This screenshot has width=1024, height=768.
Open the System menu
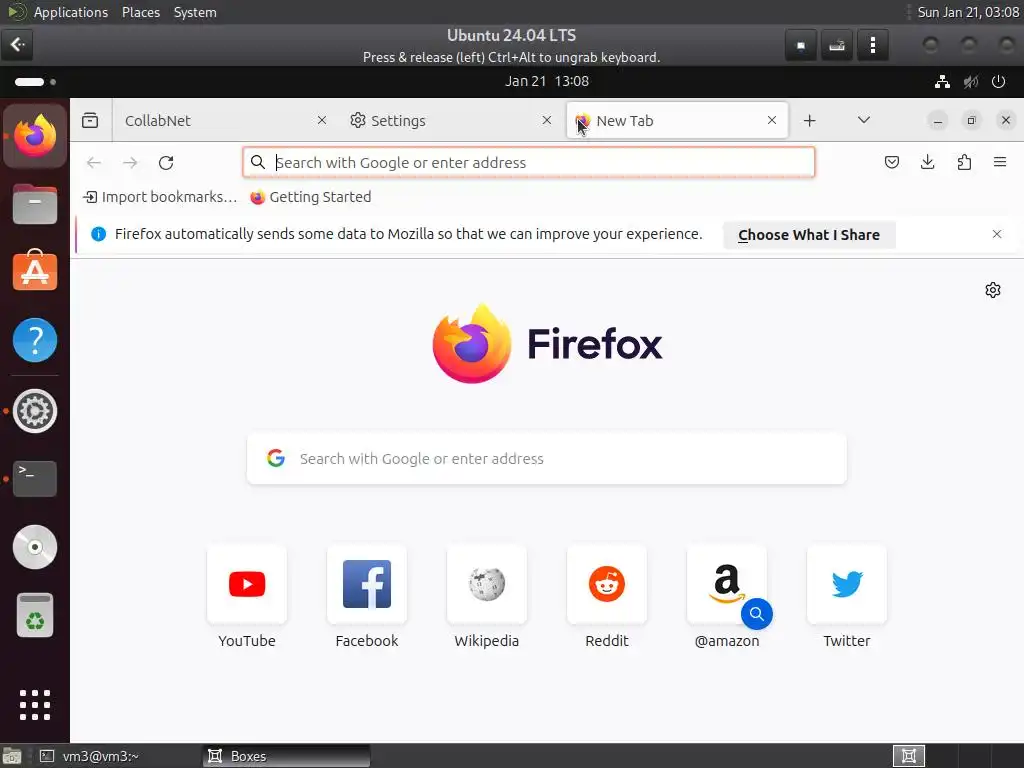(195, 12)
